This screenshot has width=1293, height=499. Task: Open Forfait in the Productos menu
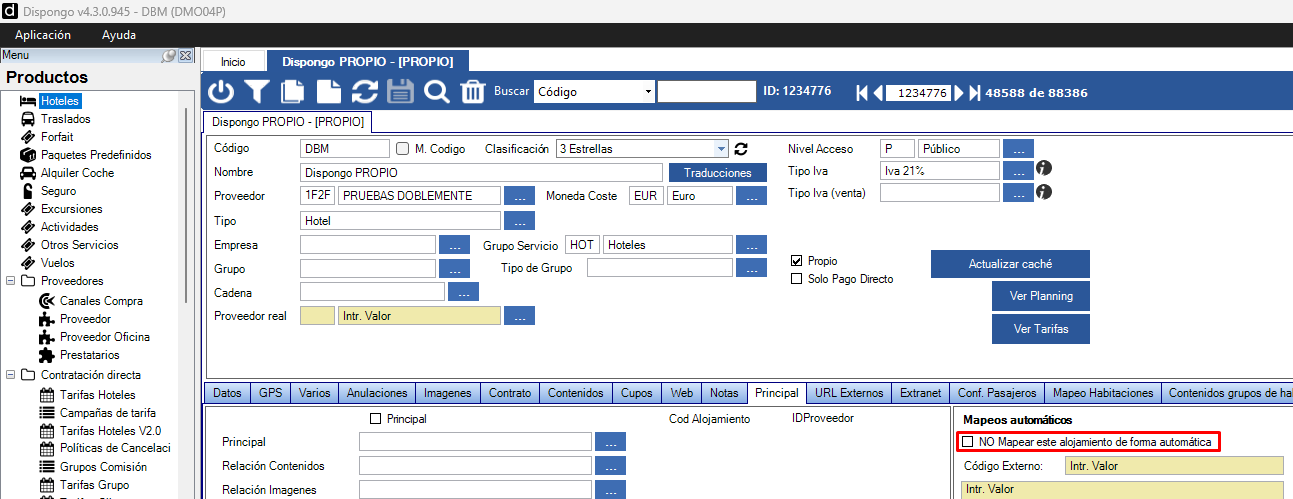point(57,137)
